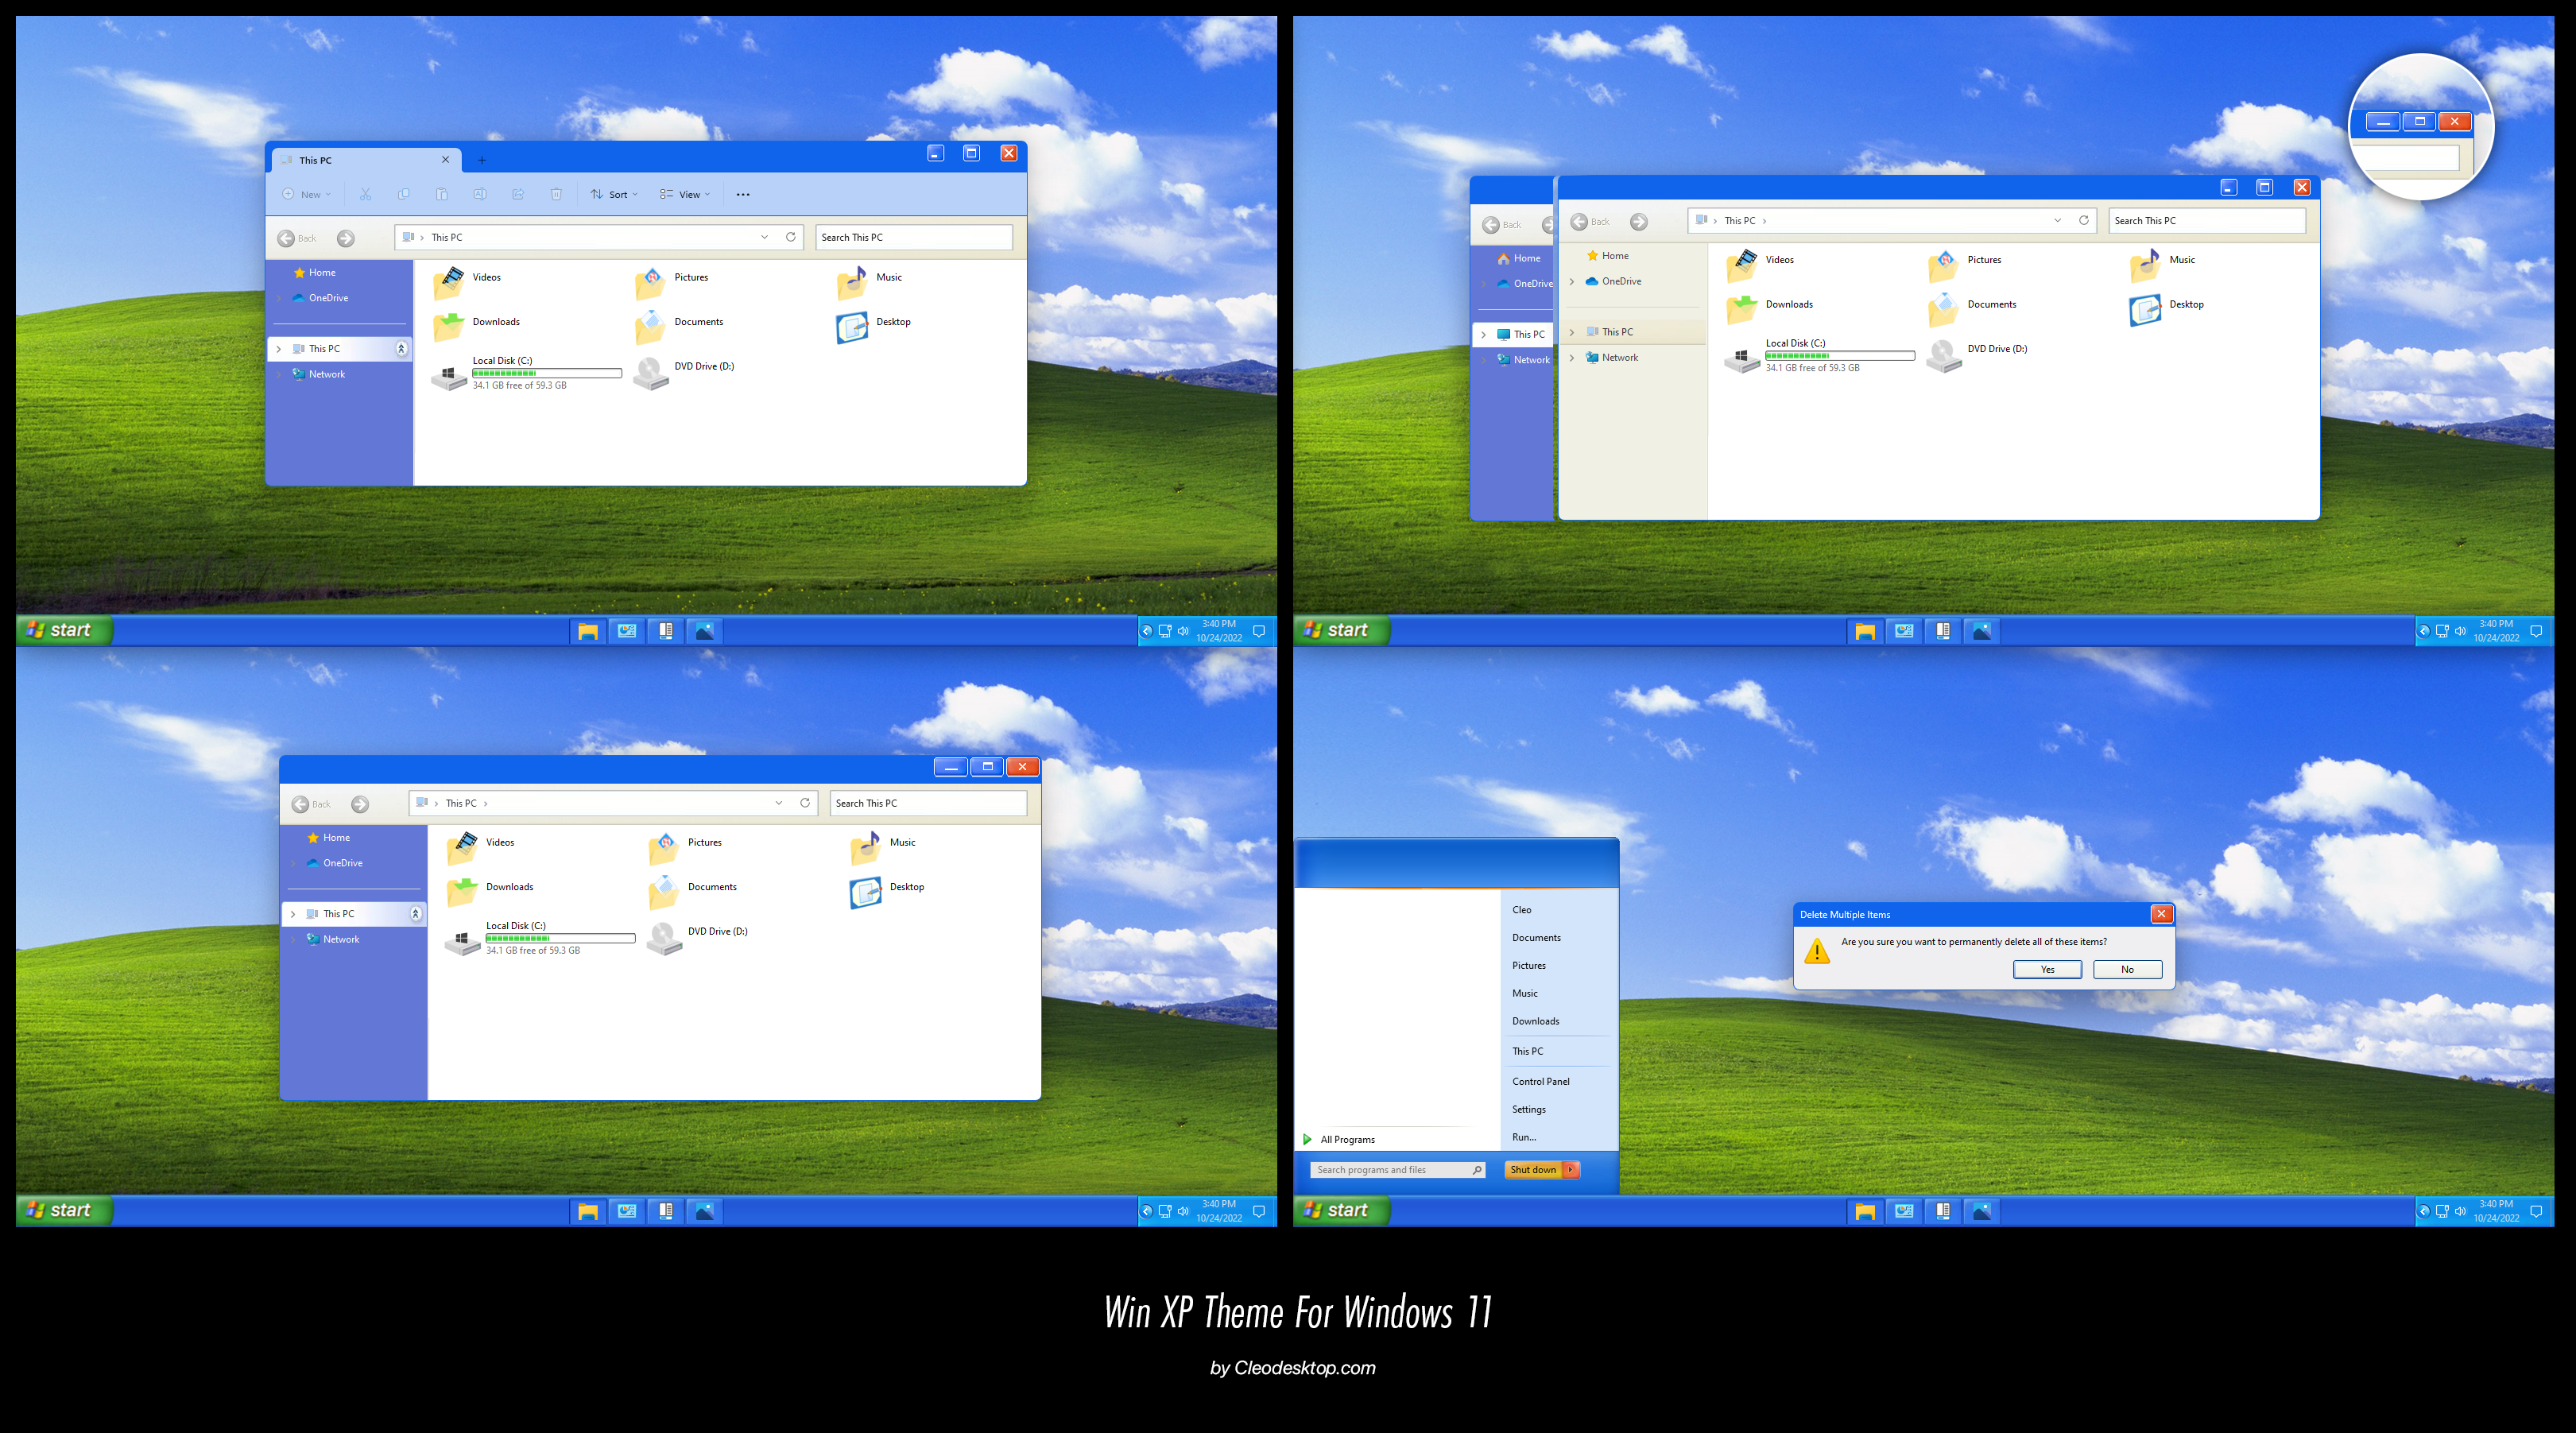Viewport: 2576px width, 1433px height.
Task: Open the address history dropdown in the beige-sidebar window
Action: click(x=2057, y=220)
